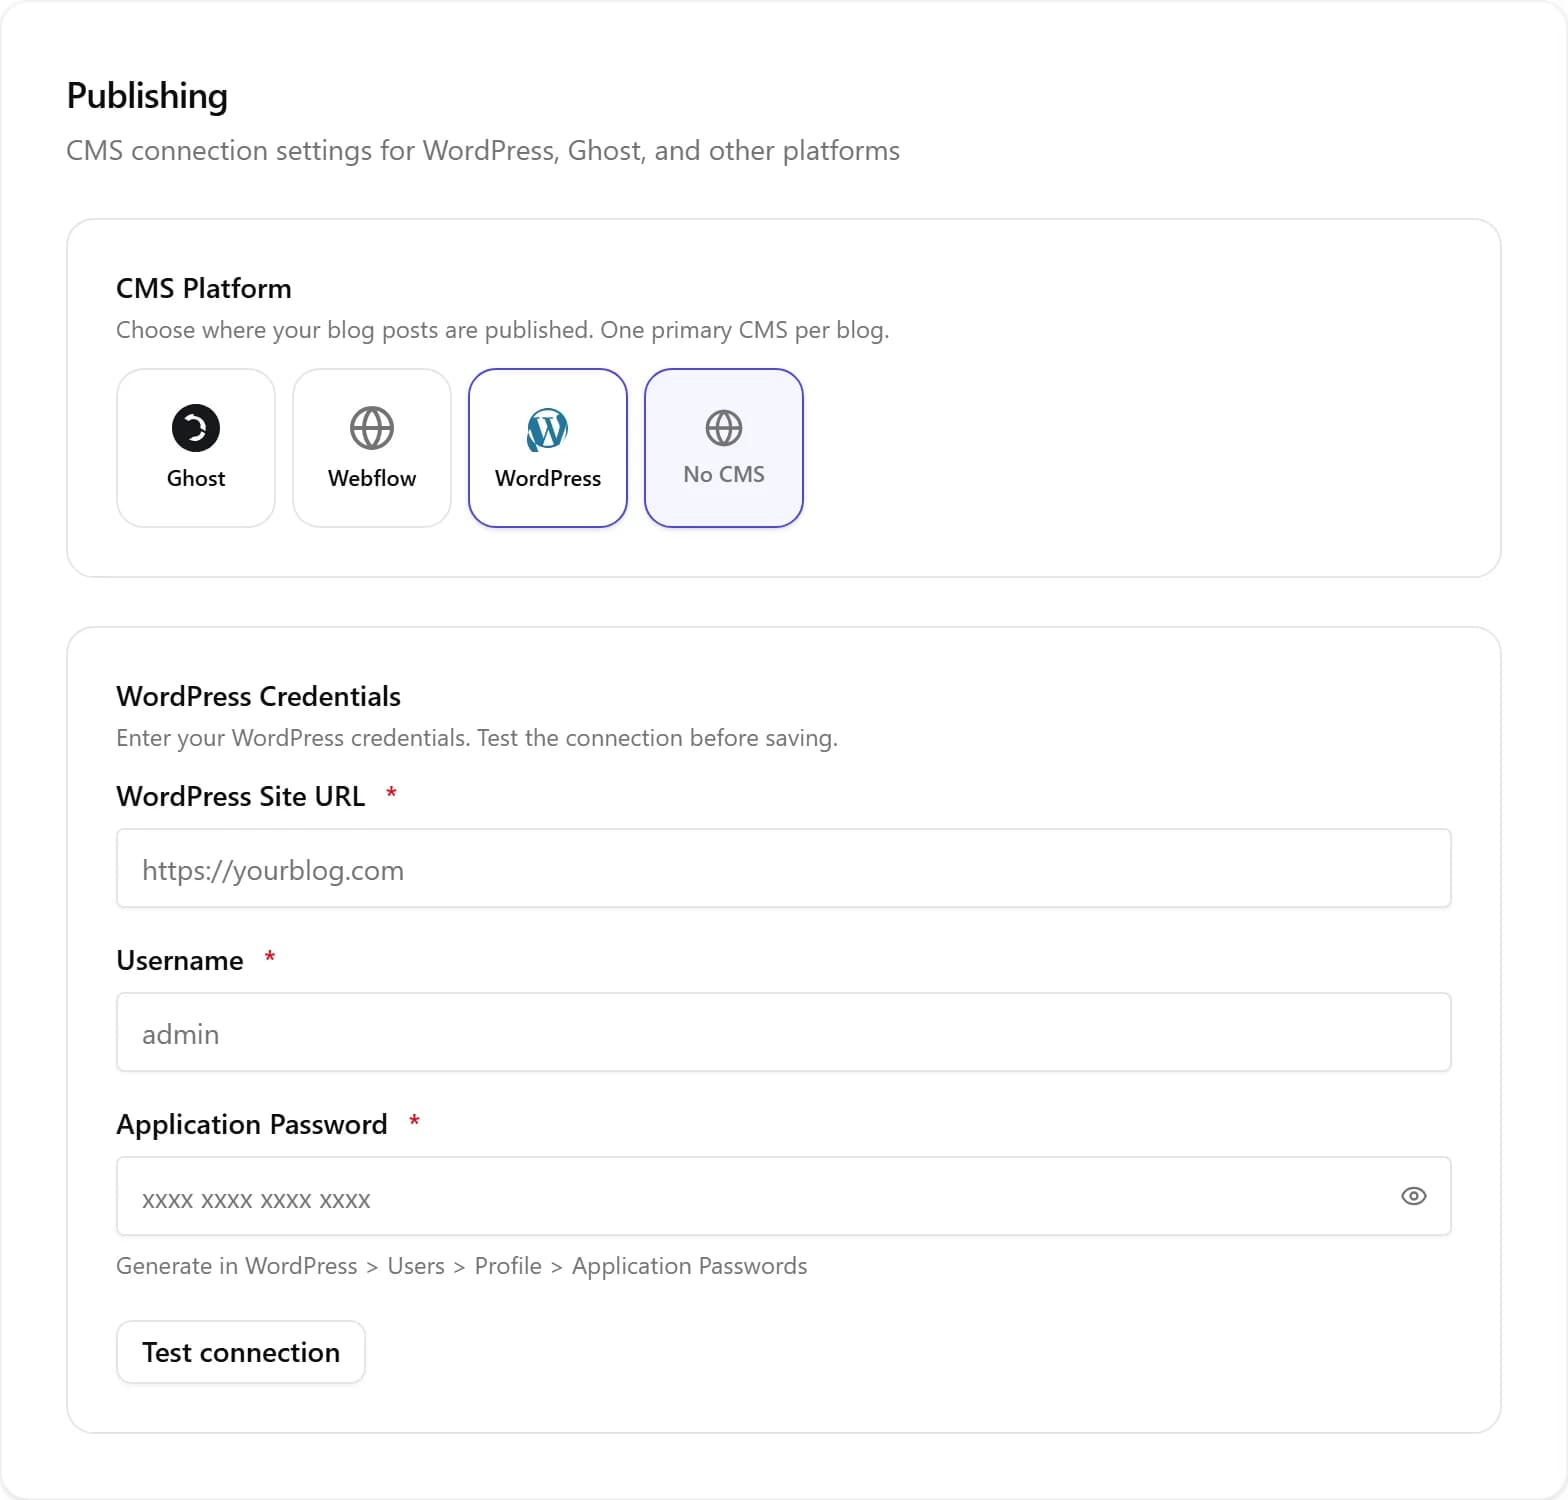Focus the Application Password field
This screenshot has height=1500, width=1568.
pos(784,1196)
